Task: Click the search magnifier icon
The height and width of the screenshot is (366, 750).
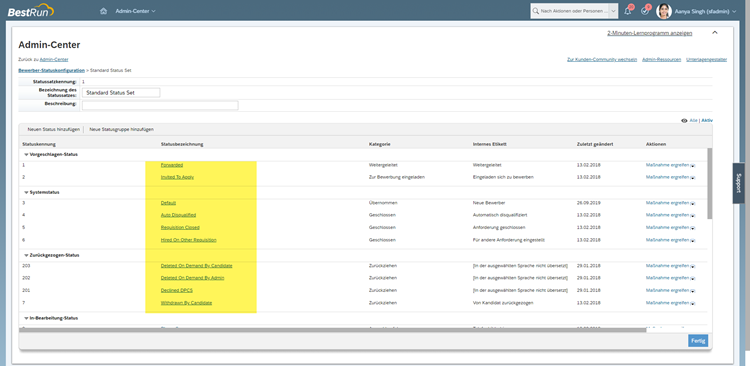Action: (536, 11)
